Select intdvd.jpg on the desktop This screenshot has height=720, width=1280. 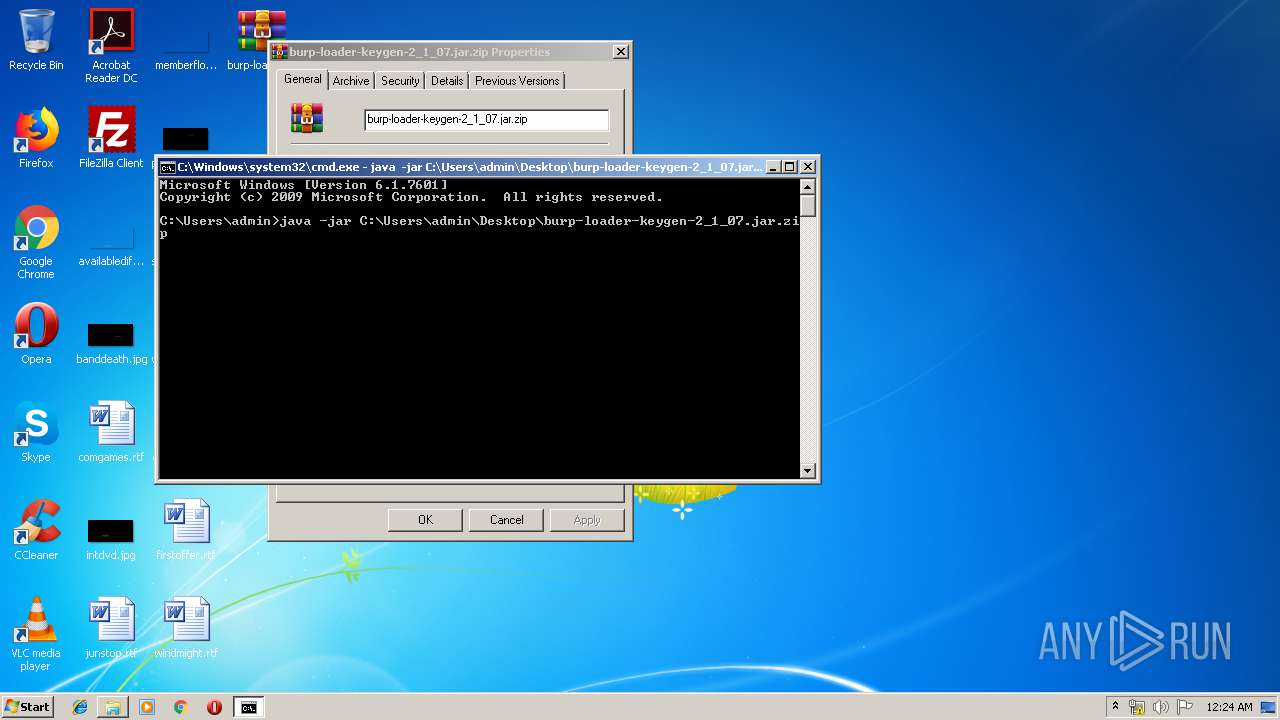coord(111,538)
